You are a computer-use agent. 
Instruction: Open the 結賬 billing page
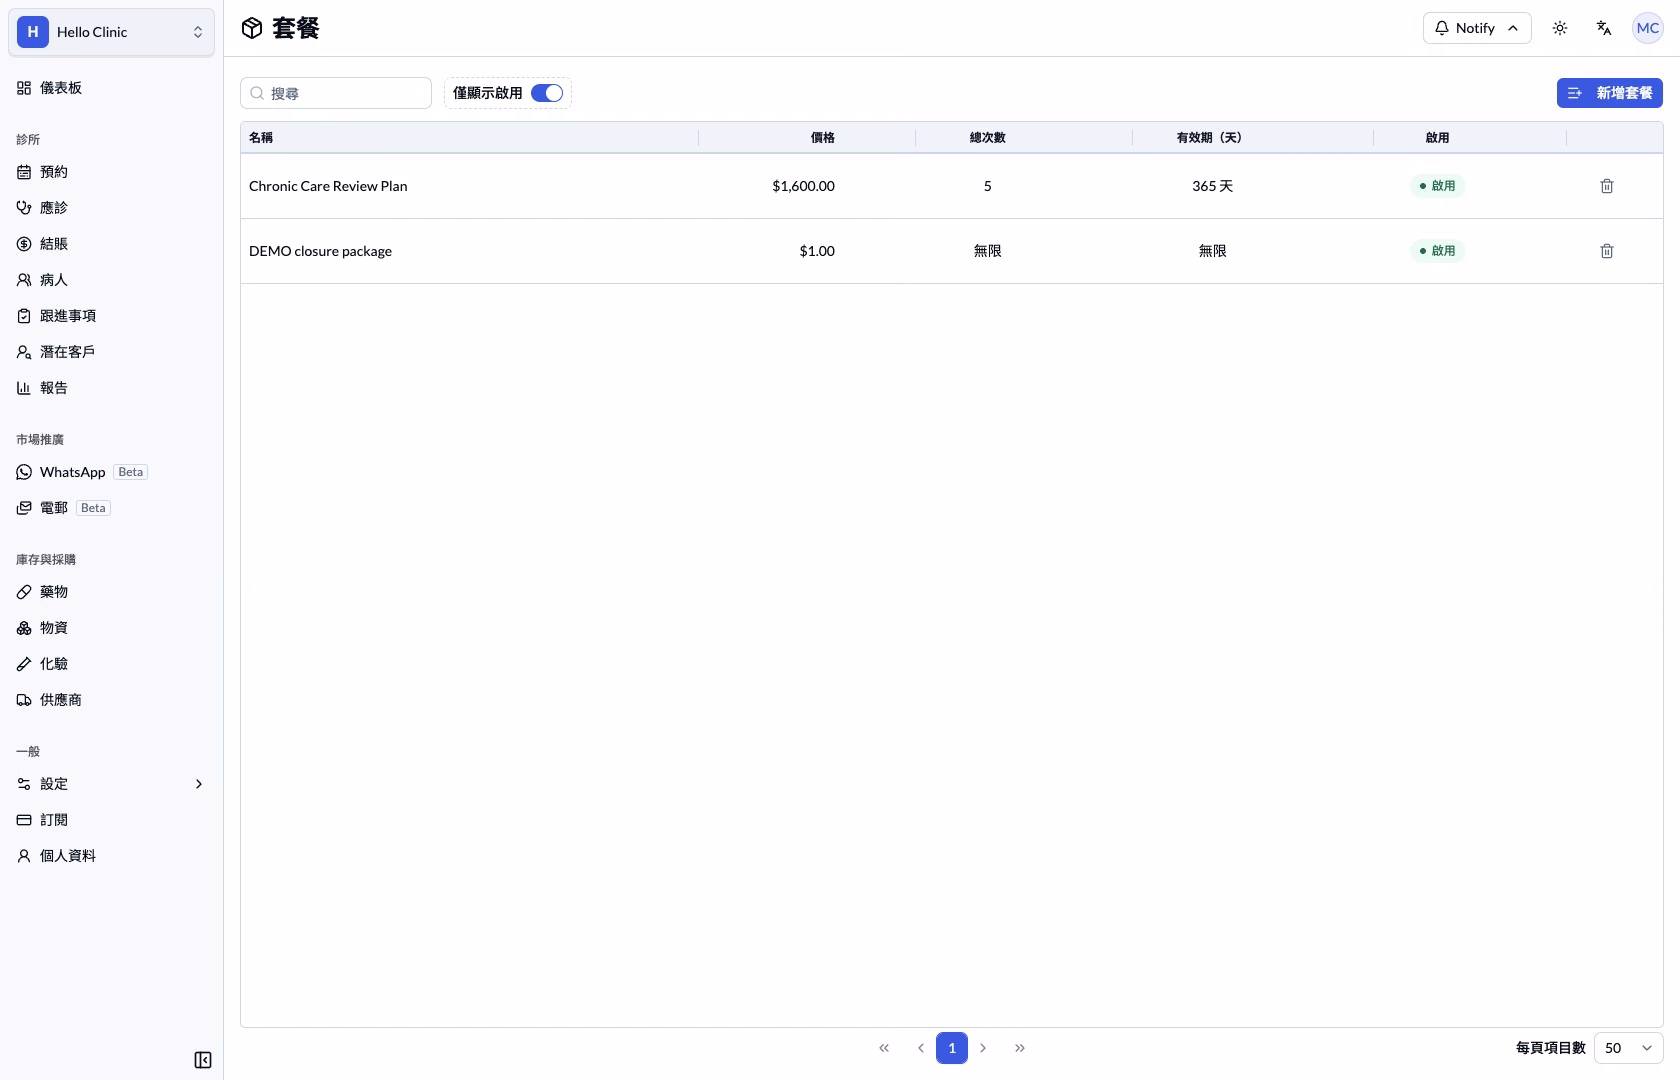coord(111,244)
